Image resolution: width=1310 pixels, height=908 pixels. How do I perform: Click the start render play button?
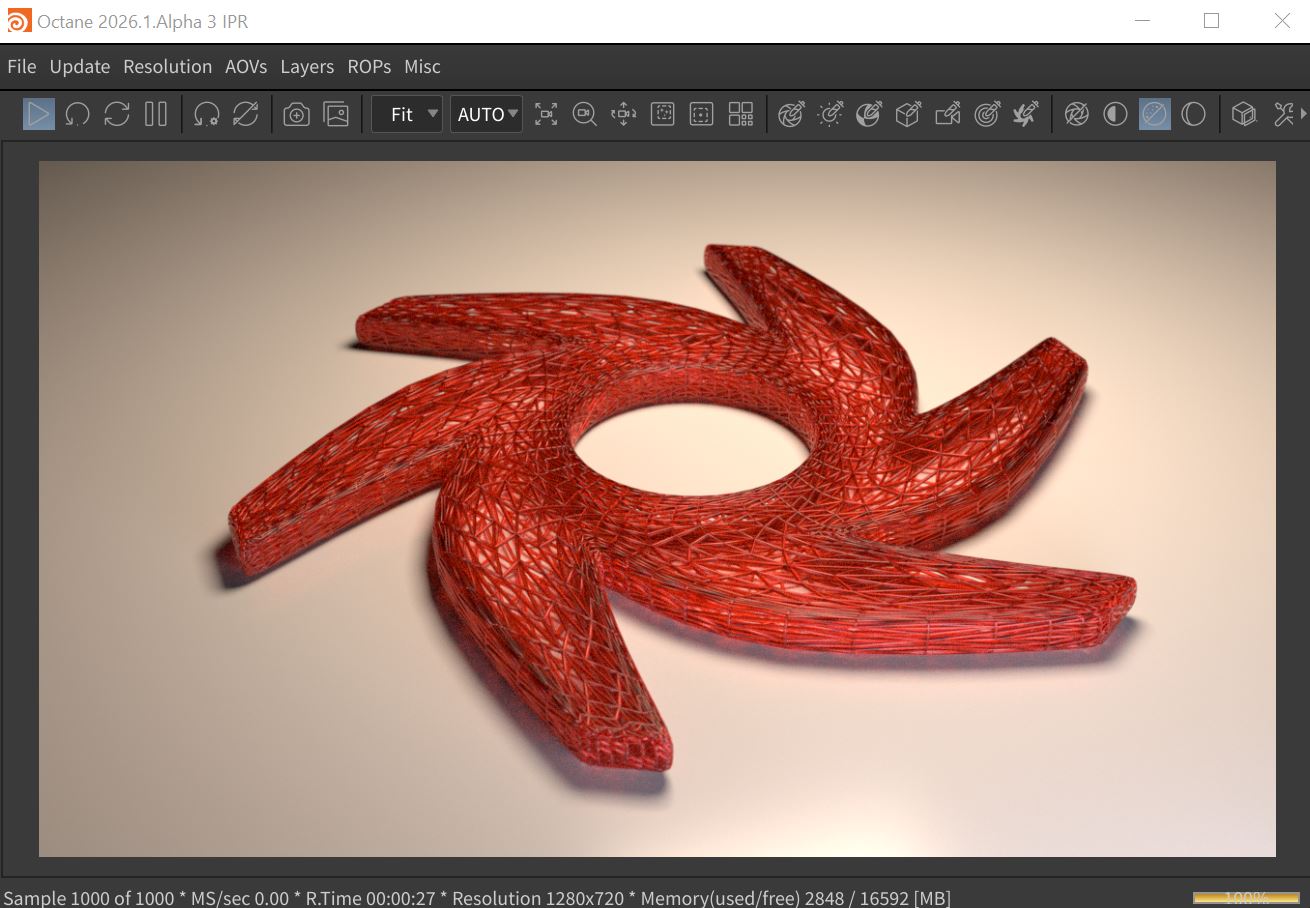pos(38,114)
